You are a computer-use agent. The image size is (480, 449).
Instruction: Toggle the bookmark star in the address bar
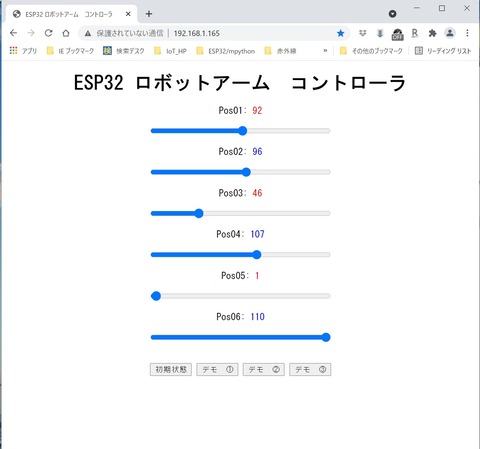point(340,33)
